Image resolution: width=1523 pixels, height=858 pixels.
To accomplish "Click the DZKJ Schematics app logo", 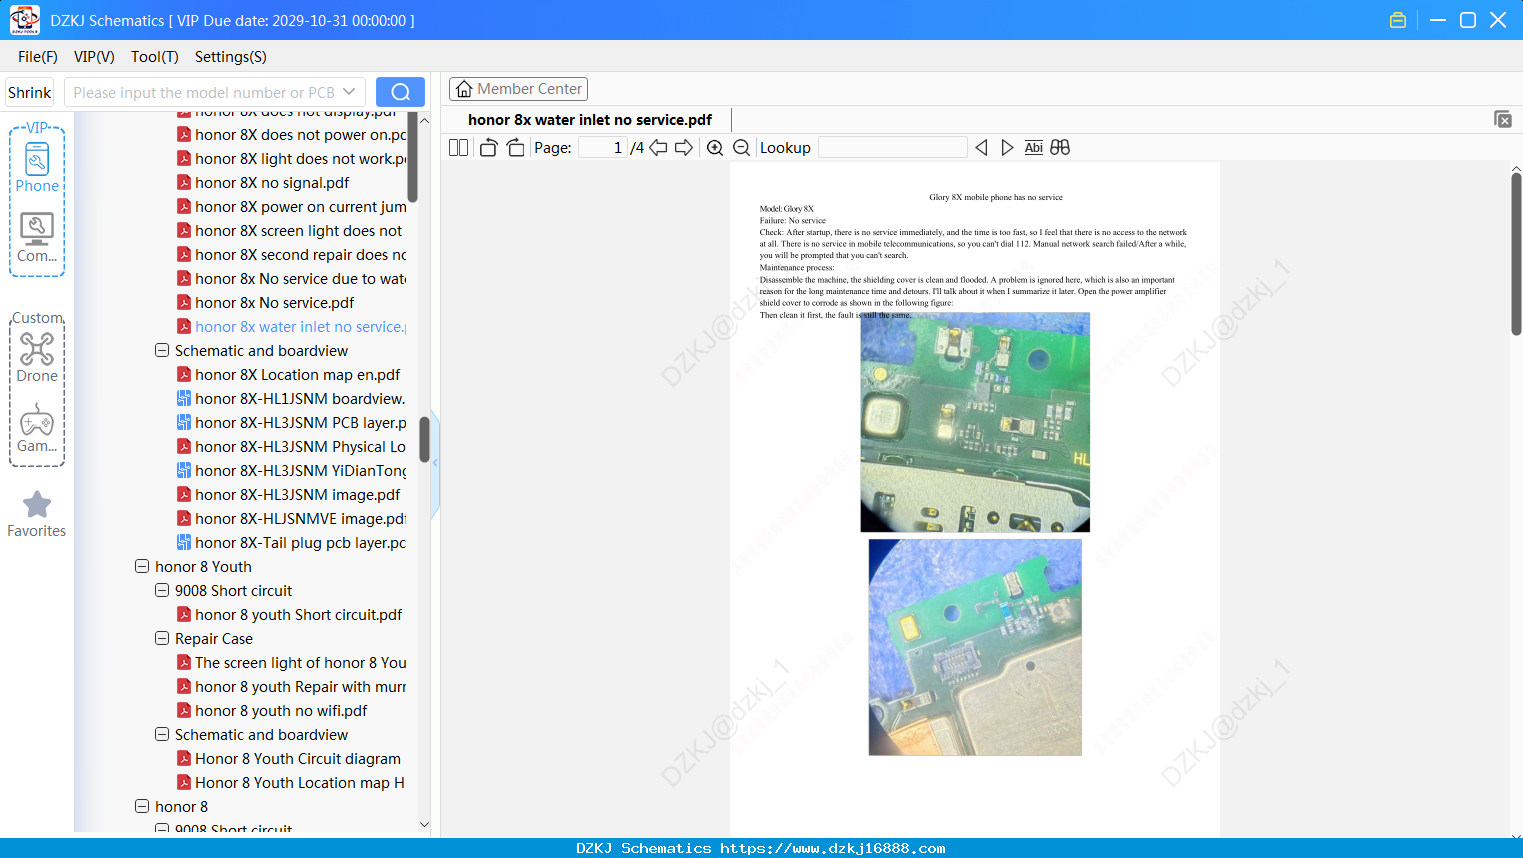I will 24,20.
